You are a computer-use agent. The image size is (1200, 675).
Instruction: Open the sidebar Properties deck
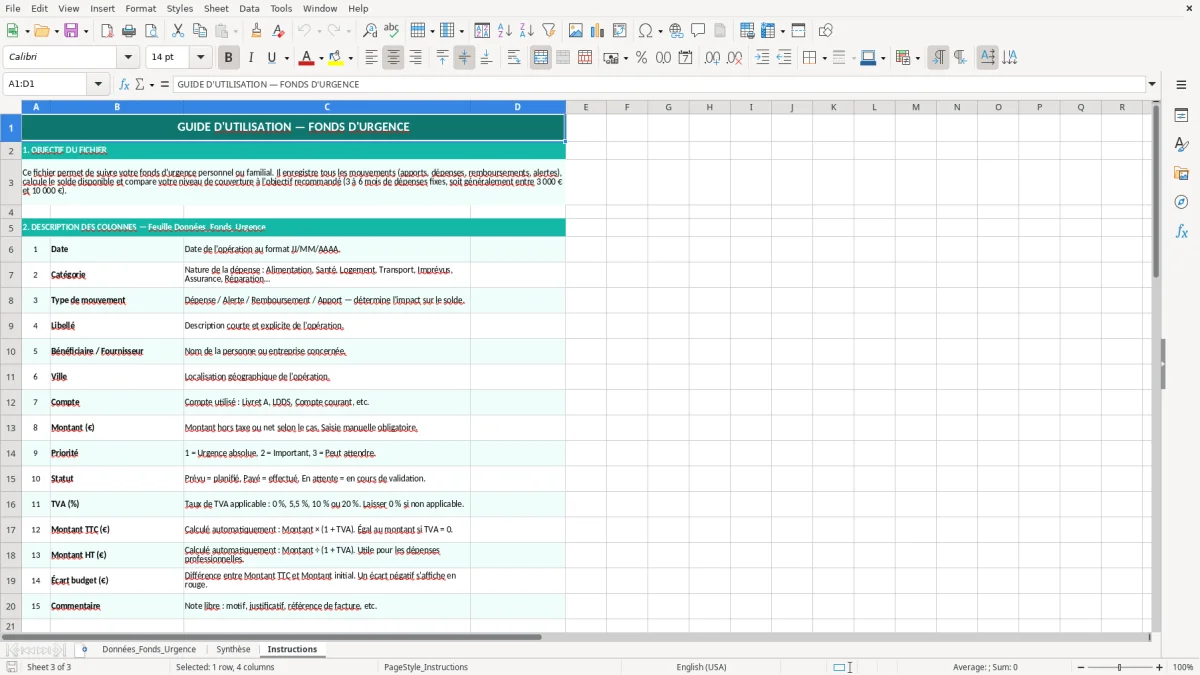(x=1181, y=116)
